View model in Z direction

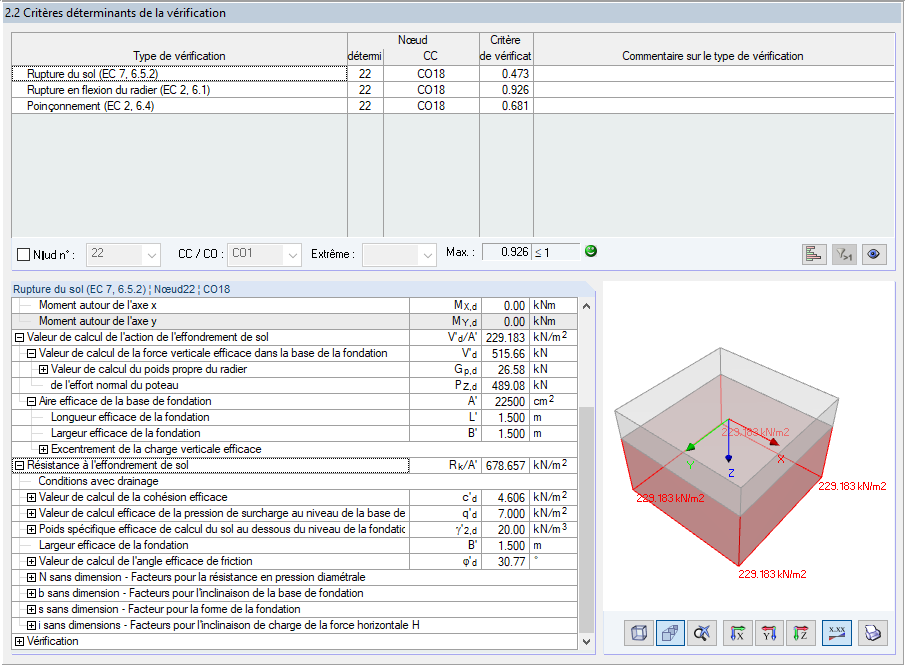(x=800, y=633)
